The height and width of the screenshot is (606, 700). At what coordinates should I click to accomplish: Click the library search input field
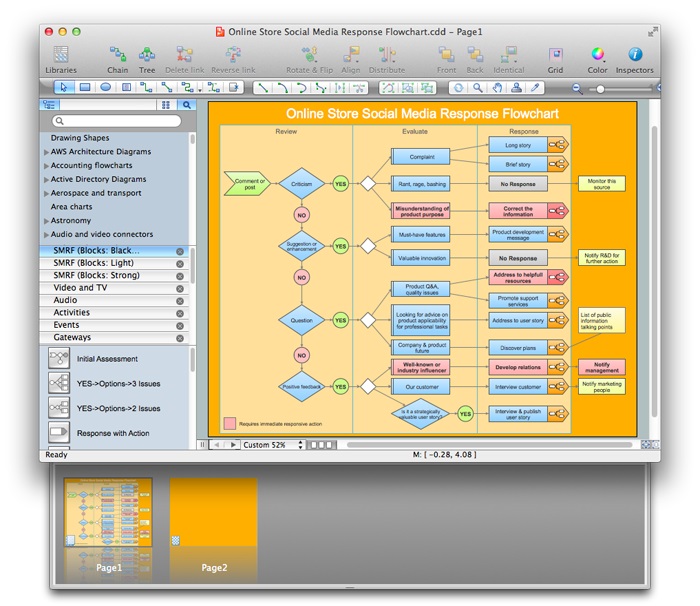117,121
